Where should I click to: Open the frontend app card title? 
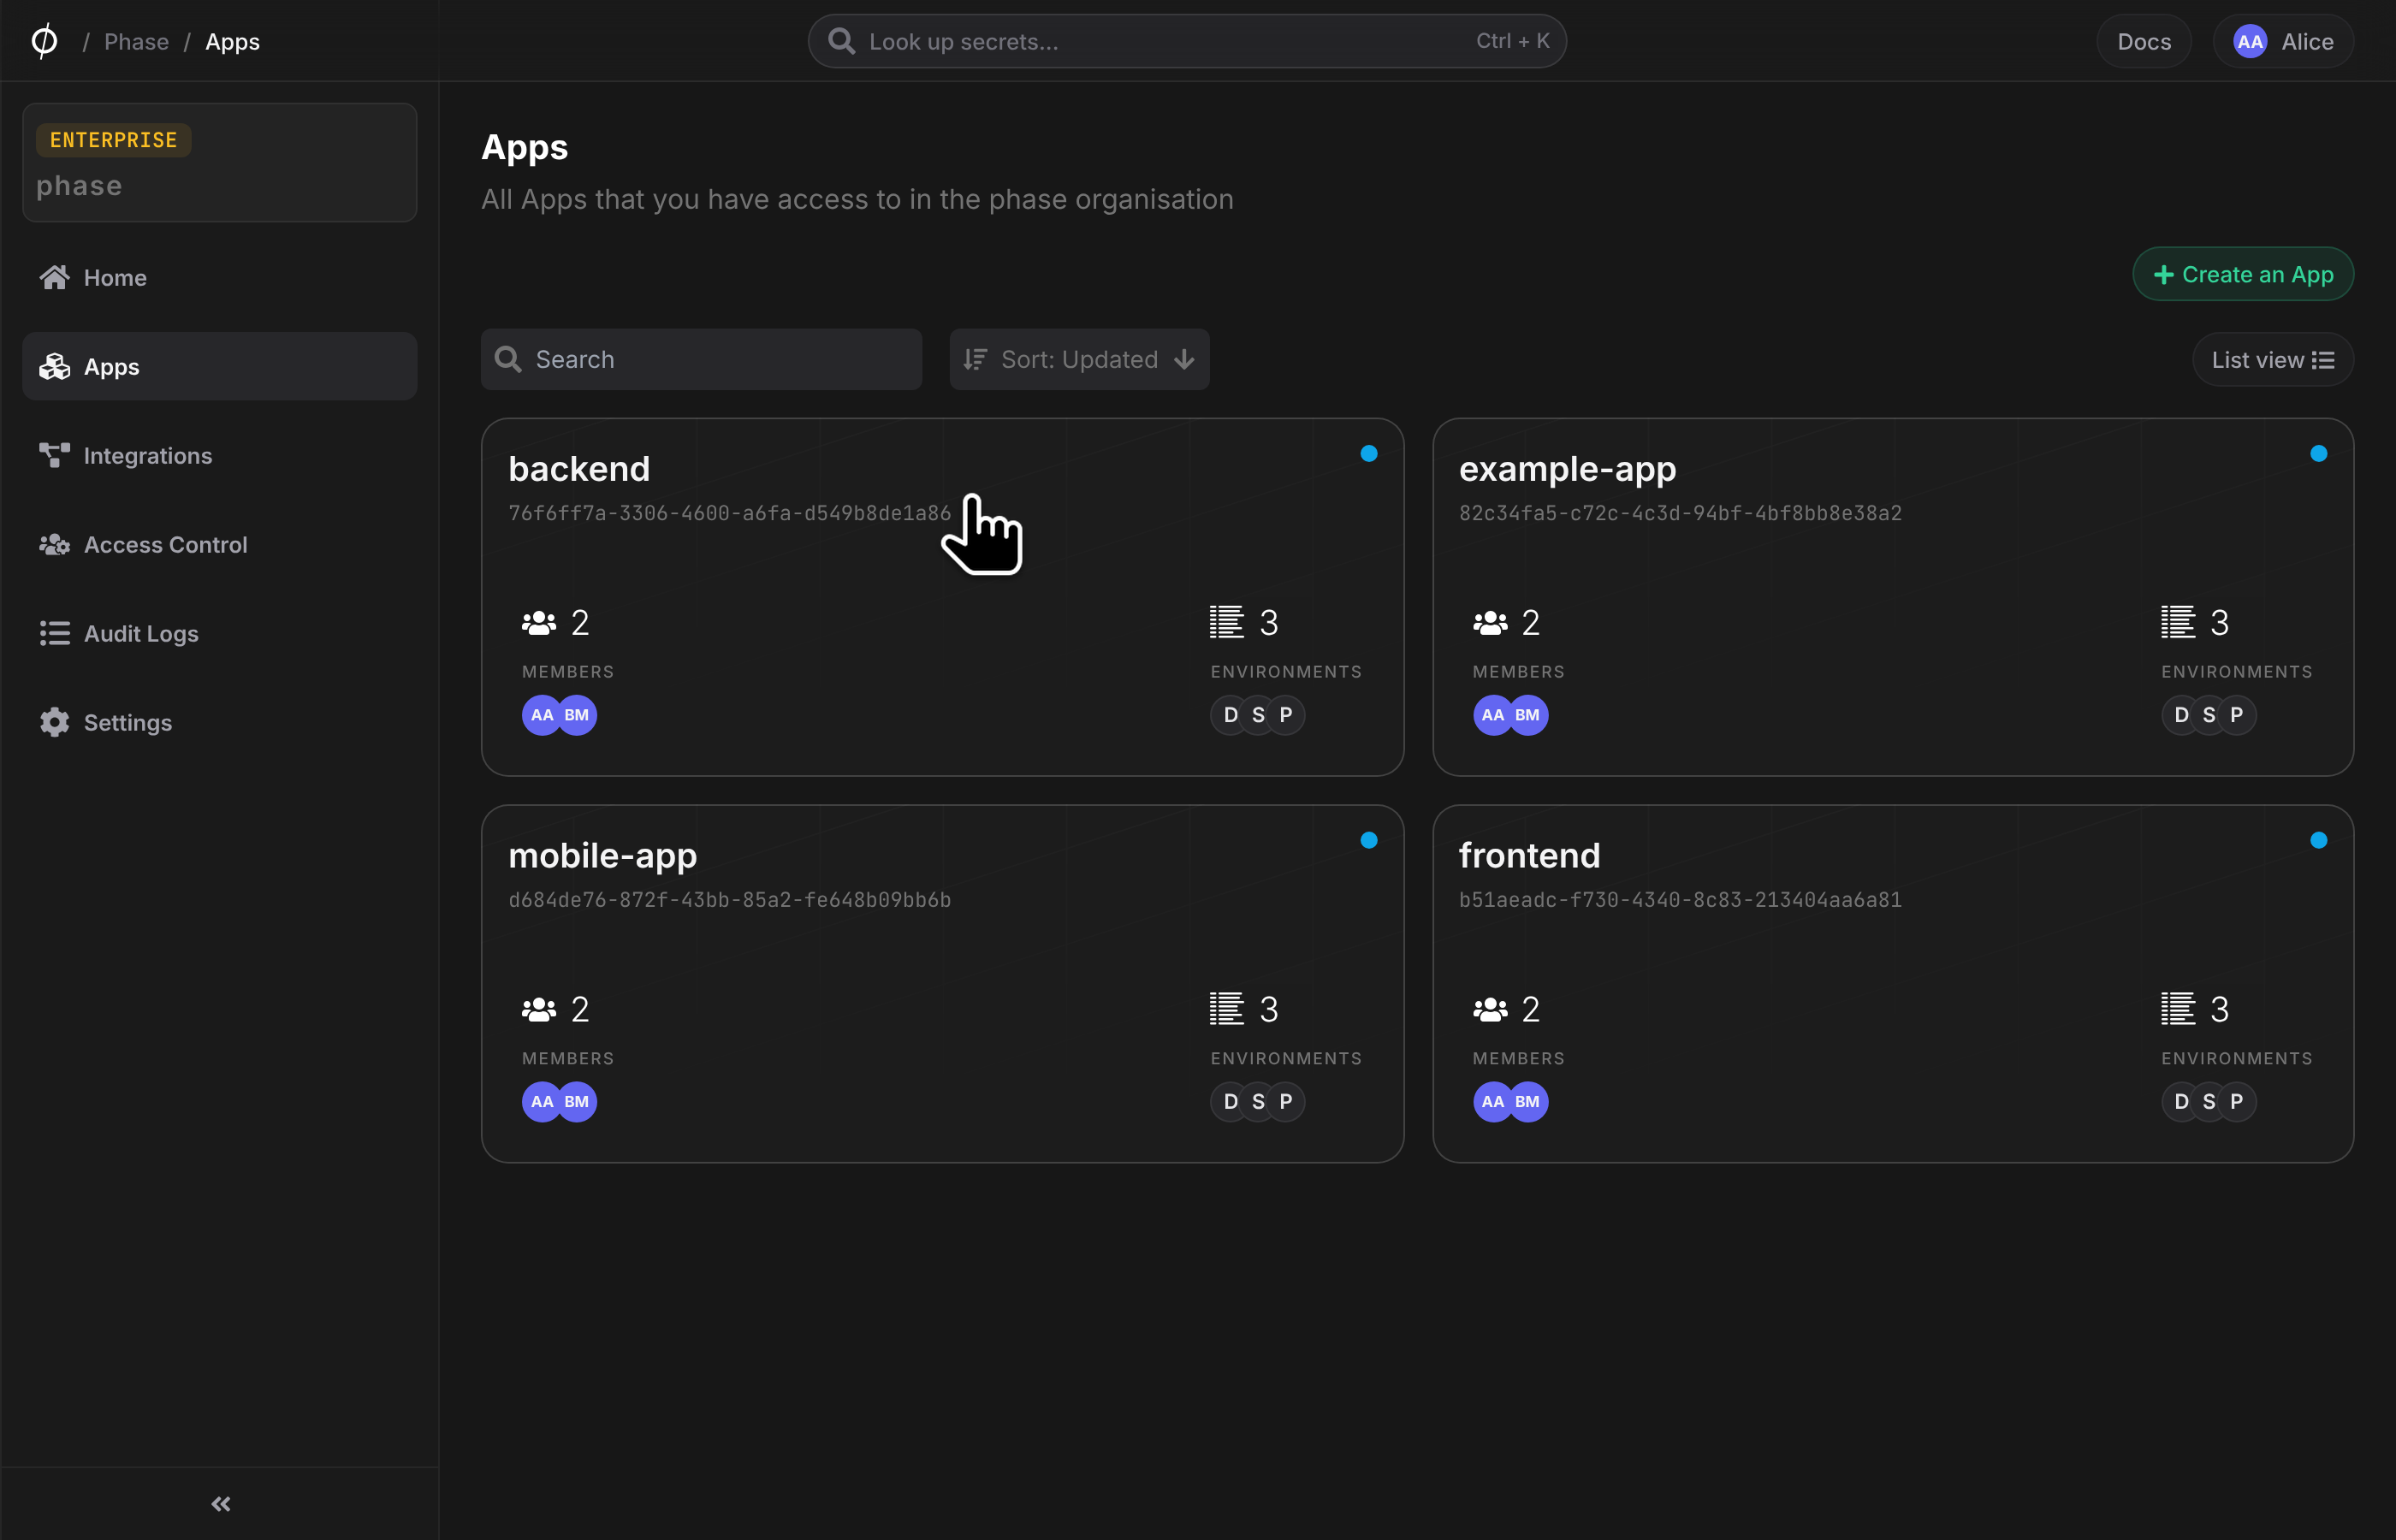click(1529, 855)
